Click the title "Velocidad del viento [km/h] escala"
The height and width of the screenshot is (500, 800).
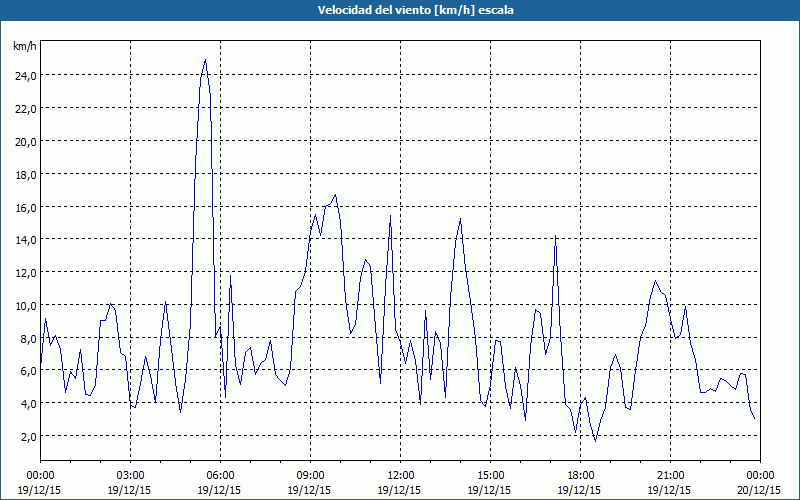pyautogui.click(x=415, y=10)
